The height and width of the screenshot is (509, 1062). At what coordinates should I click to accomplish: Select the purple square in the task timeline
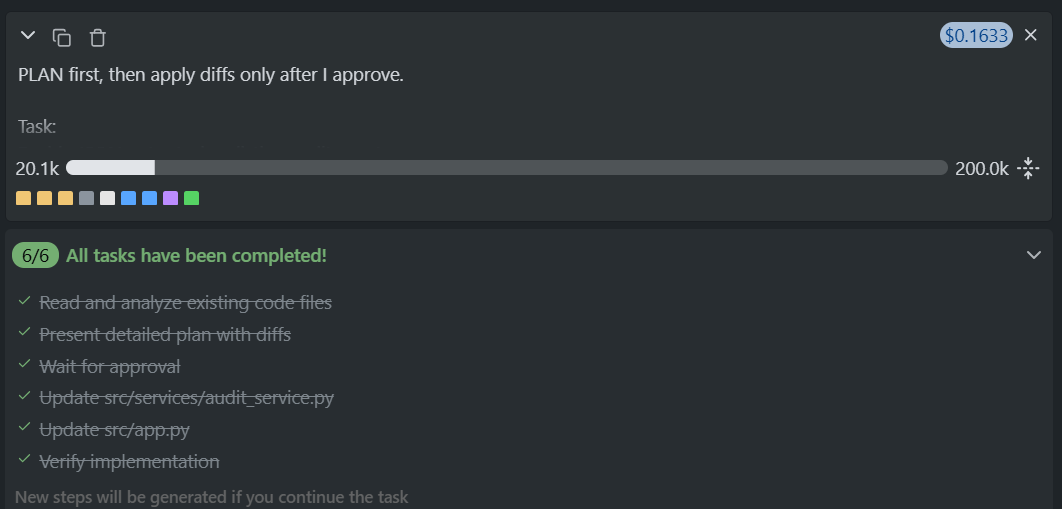(x=170, y=198)
